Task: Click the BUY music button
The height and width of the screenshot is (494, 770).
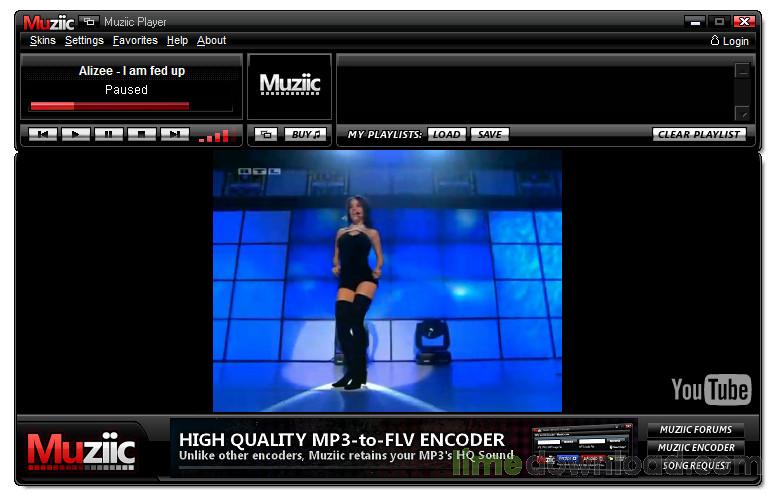Action: 304,134
